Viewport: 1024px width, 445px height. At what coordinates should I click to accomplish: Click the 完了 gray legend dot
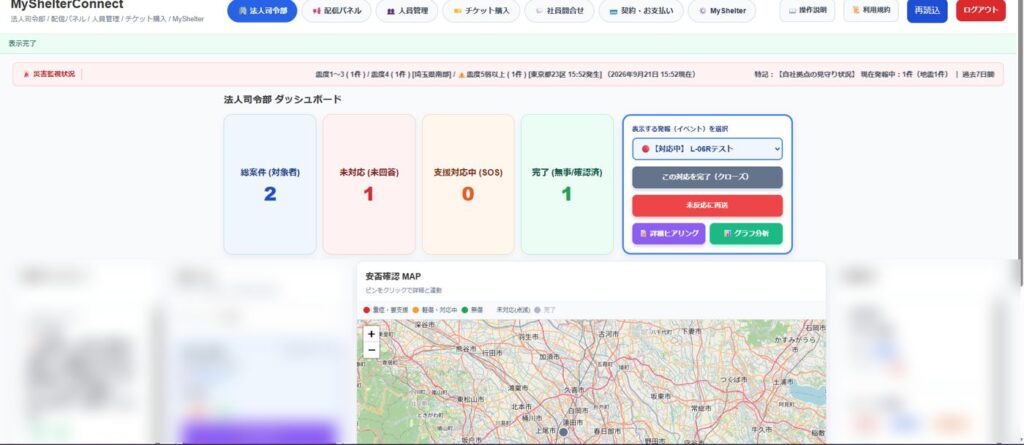point(537,310)
